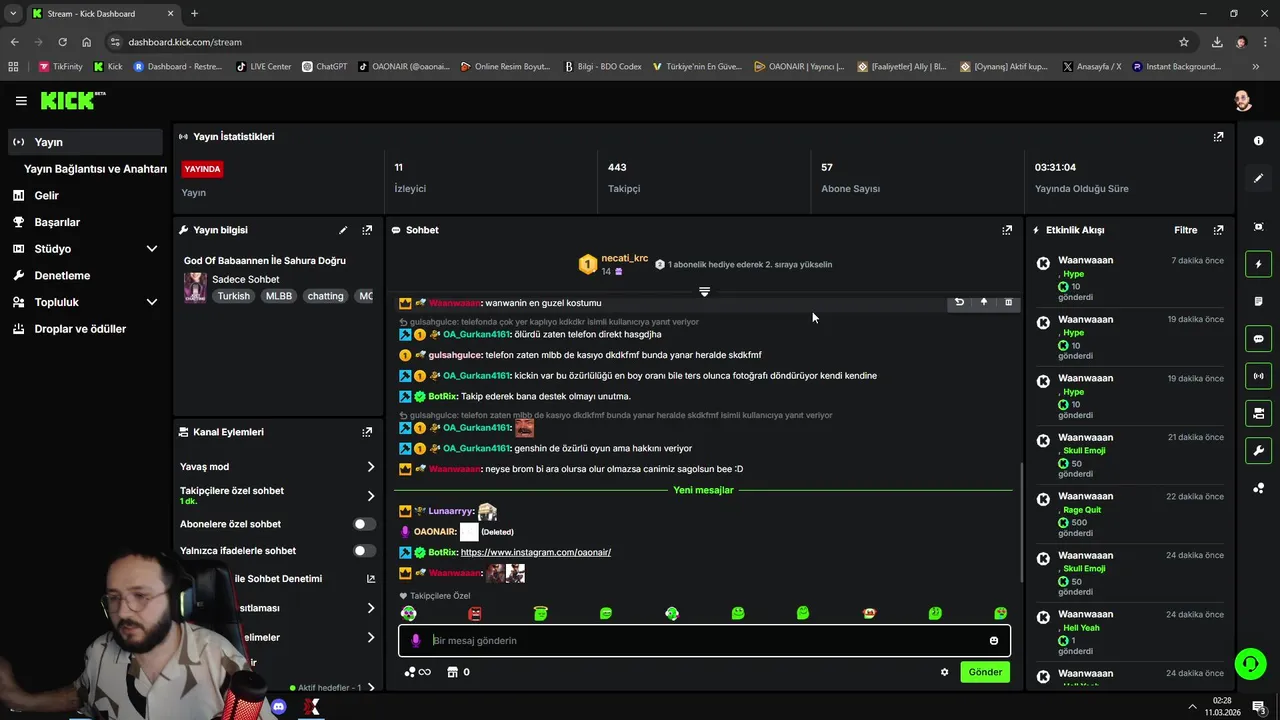Pop out the Sohbet chat panel
1280x720 pixels.
pyautogui.click(x=1007, y=230)
